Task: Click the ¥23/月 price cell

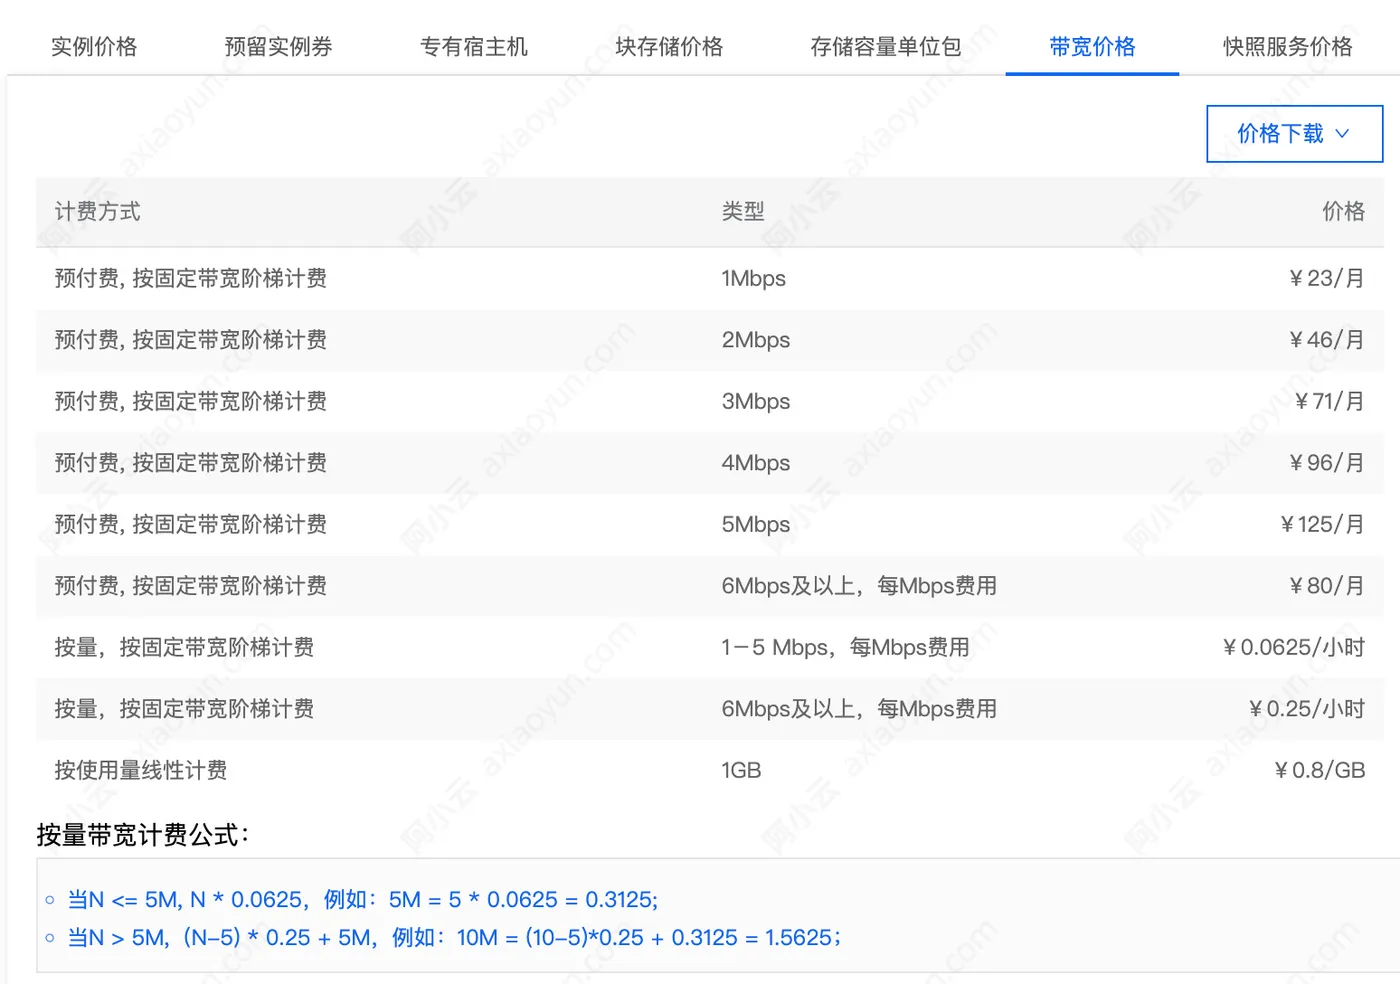Action: (1326, 279)
